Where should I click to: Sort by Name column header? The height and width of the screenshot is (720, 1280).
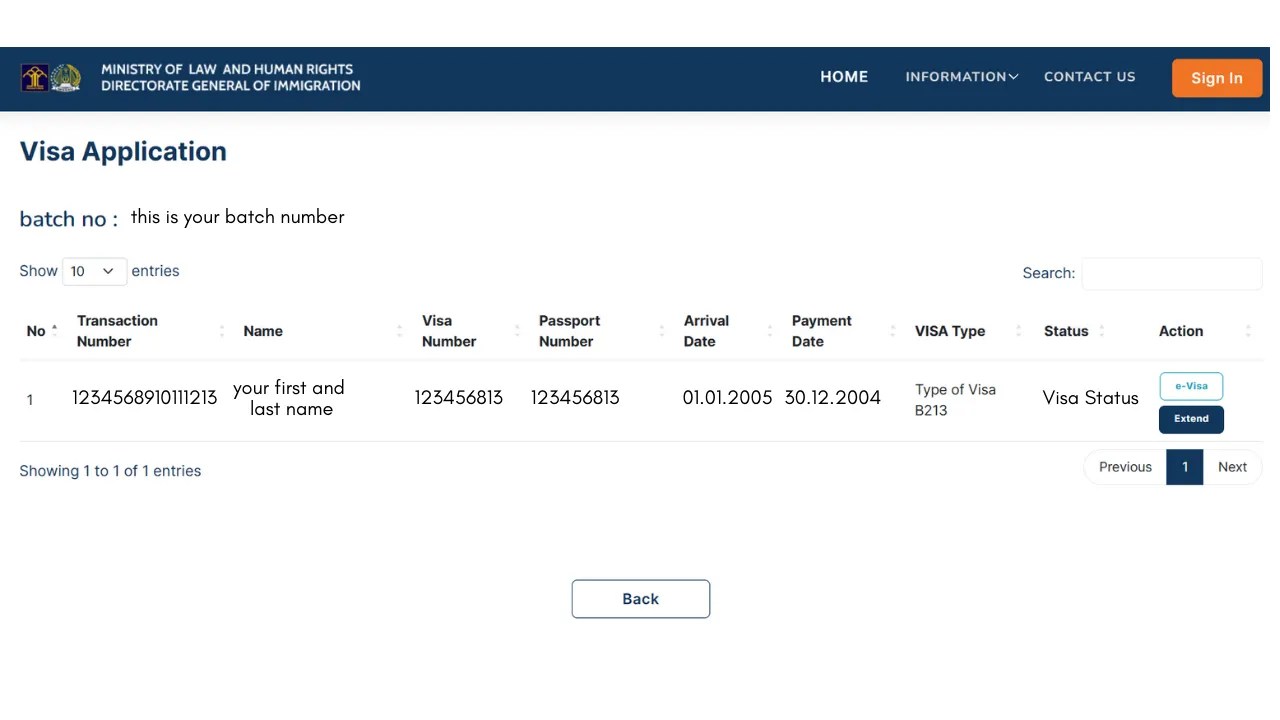322,331
